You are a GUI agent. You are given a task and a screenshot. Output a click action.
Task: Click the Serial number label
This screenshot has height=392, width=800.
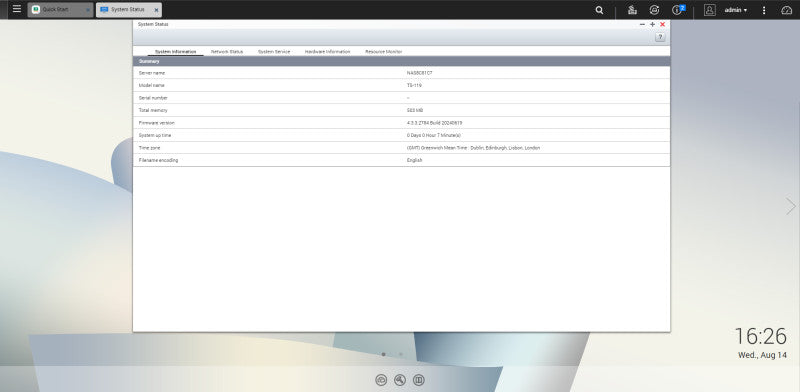[153, 97]
